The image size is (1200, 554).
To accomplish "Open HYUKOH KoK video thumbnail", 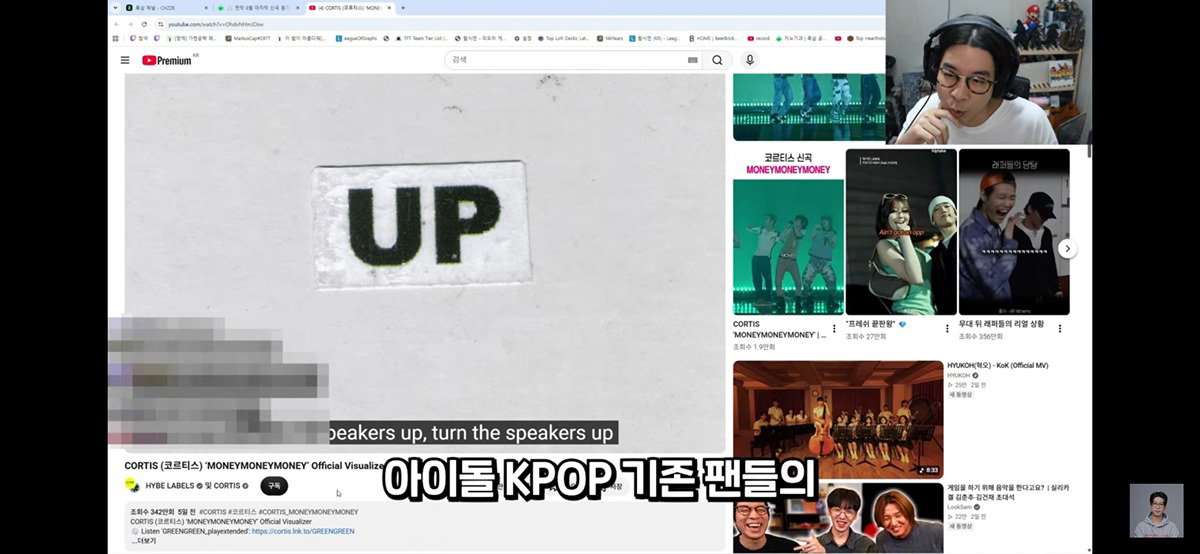I will coord(838,419).
